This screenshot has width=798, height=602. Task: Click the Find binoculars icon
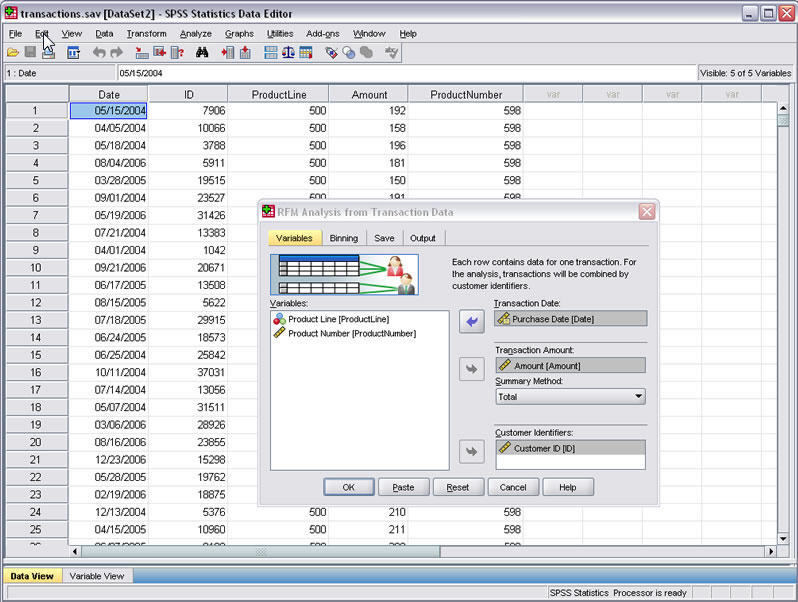pos(202,52)
